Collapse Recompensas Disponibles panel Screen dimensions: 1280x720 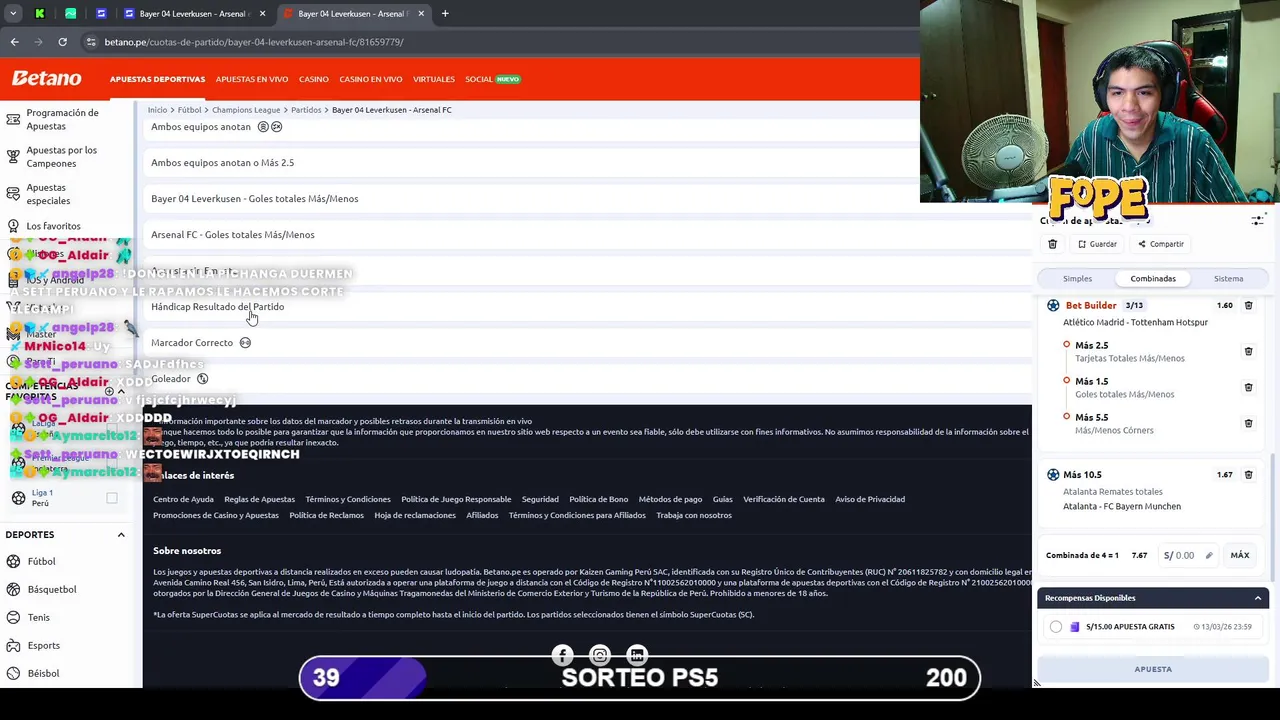point(1257,598)
